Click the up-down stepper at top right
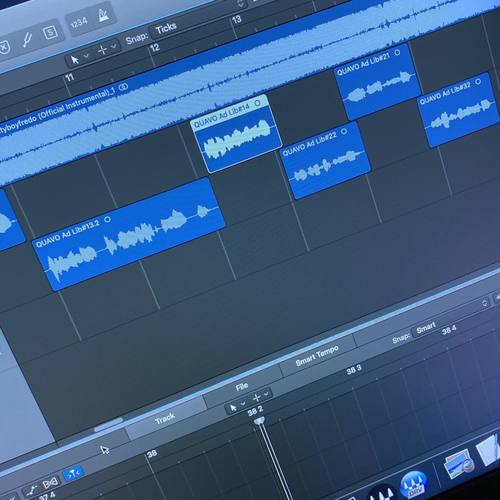The width and height of the screenshot is (500, 500). [x=240, y=3]
